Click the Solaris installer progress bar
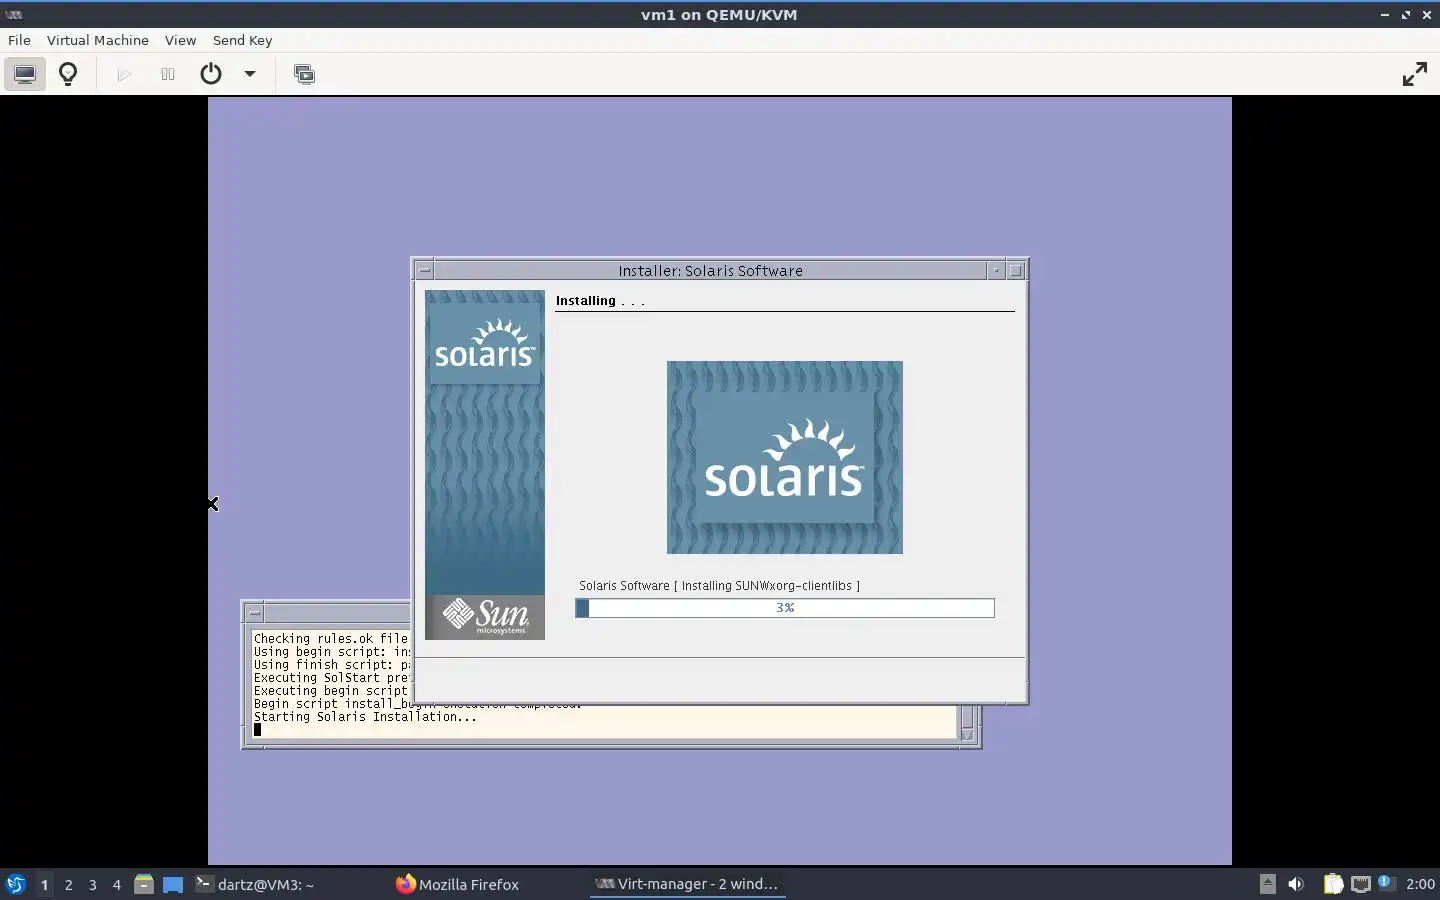 pyautogui.click(x=785, y=608)
